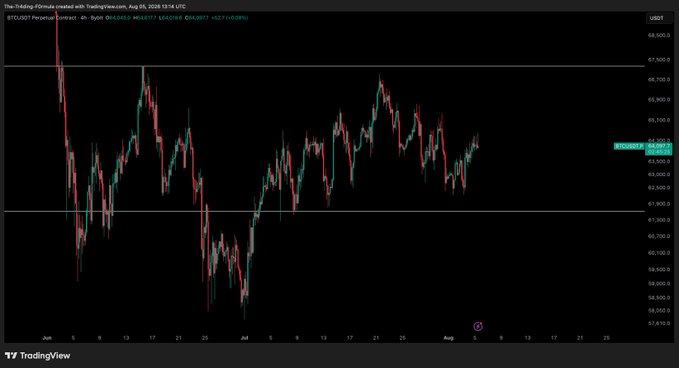
Task: Click the 61,900.0 price axis label
Action: tap(659, 203)
